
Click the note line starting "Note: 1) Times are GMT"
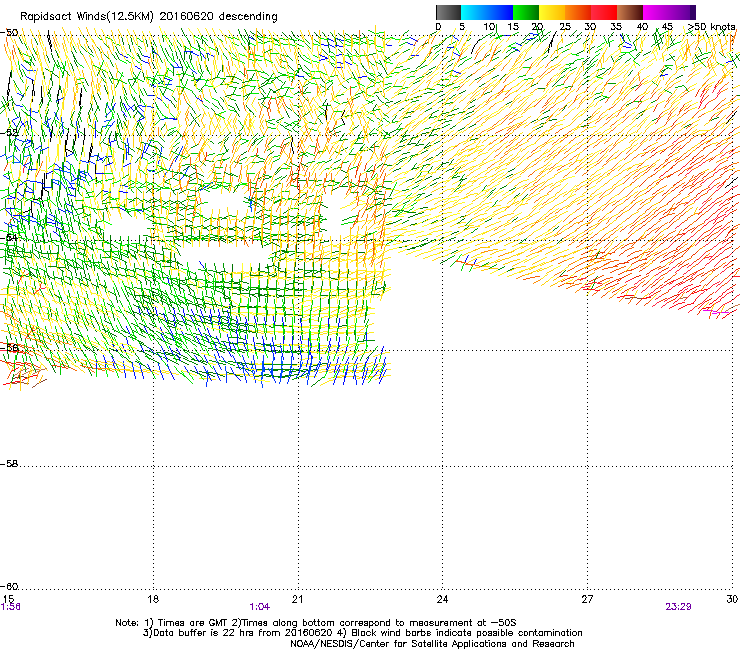(x=316, y=623)
